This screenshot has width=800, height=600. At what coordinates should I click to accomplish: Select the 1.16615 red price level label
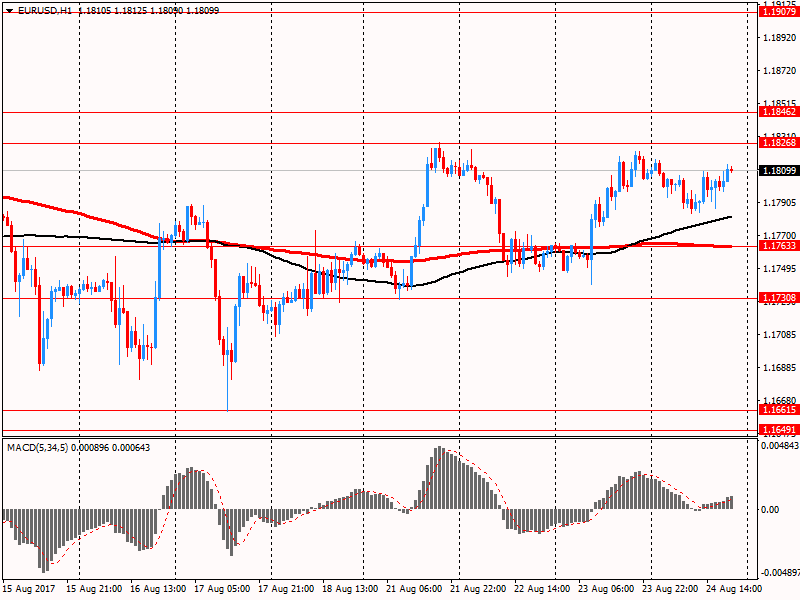pyautogui.click(x=779, y=410)
